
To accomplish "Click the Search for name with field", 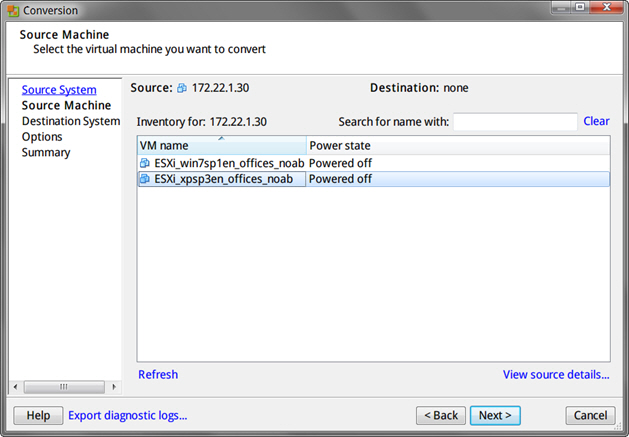I will [515, 121].
